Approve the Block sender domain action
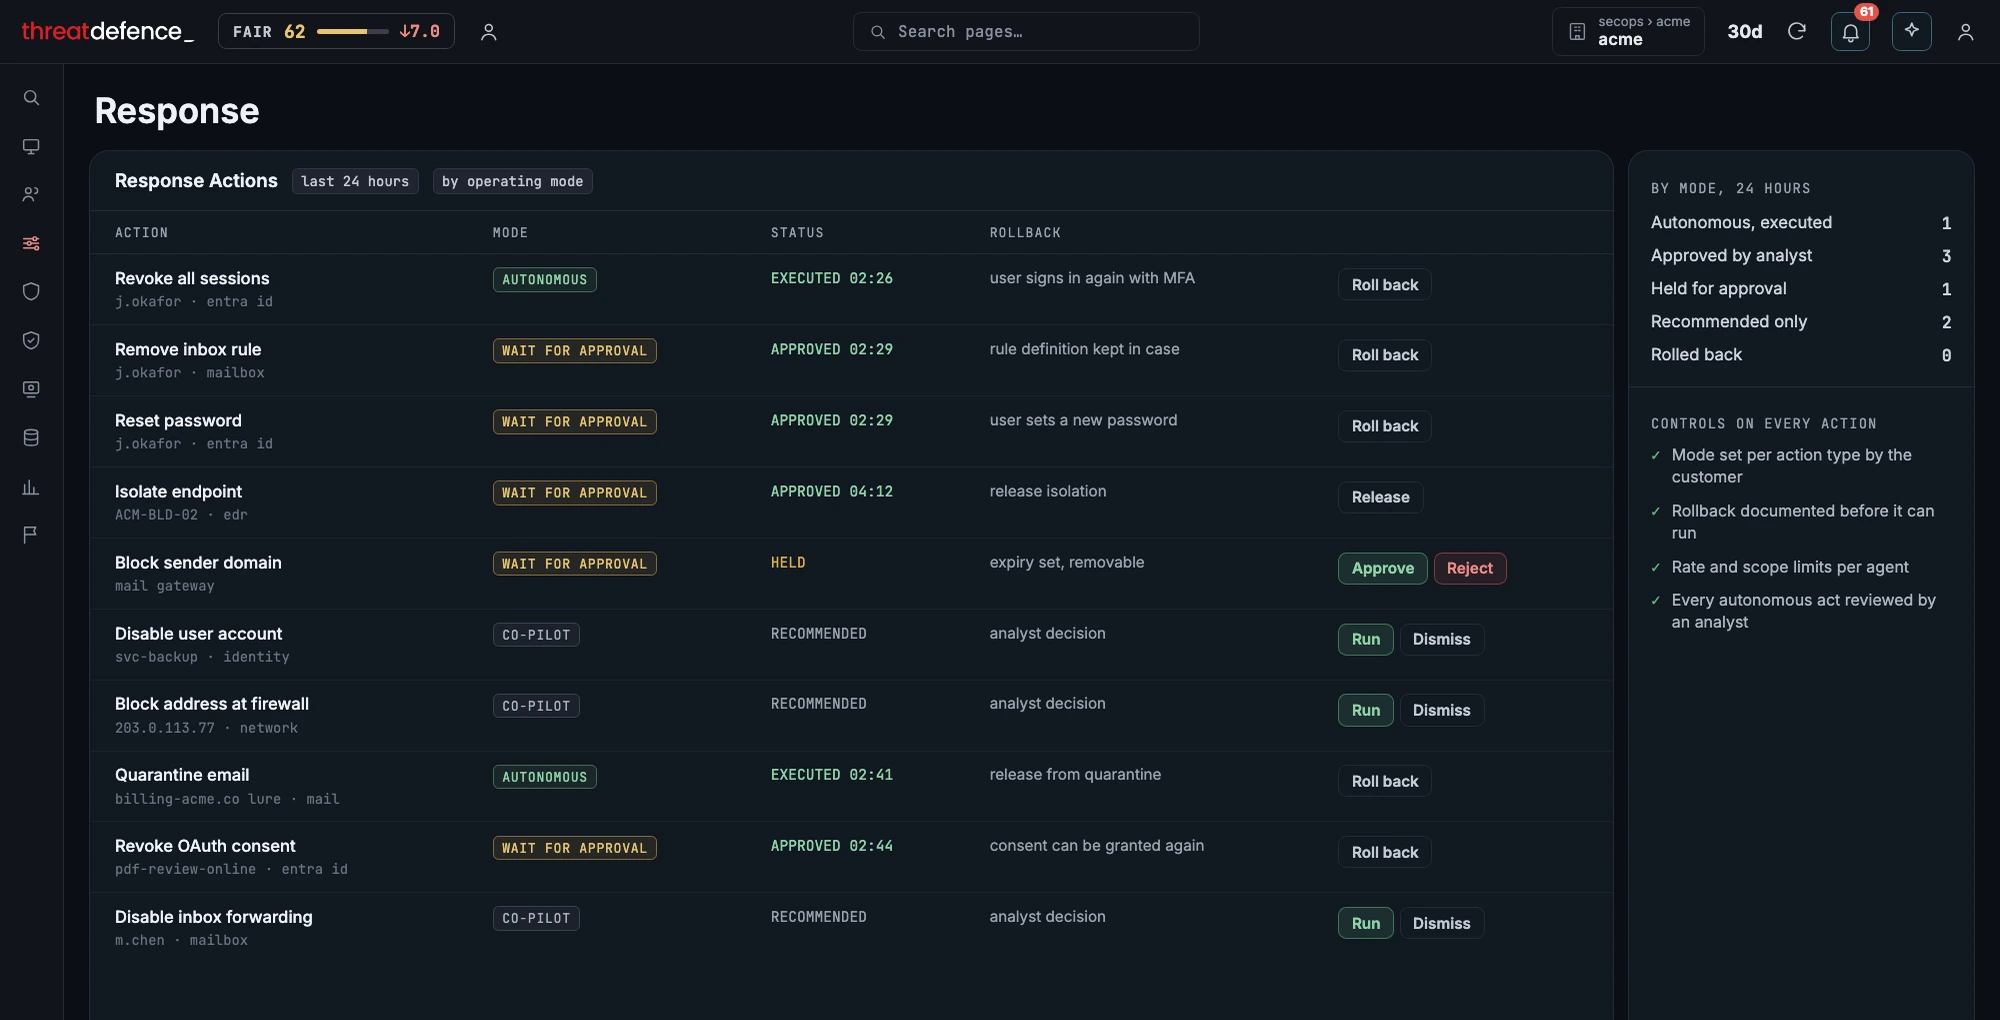Screen dimensions: 2000x1020 pos(1382,568)
